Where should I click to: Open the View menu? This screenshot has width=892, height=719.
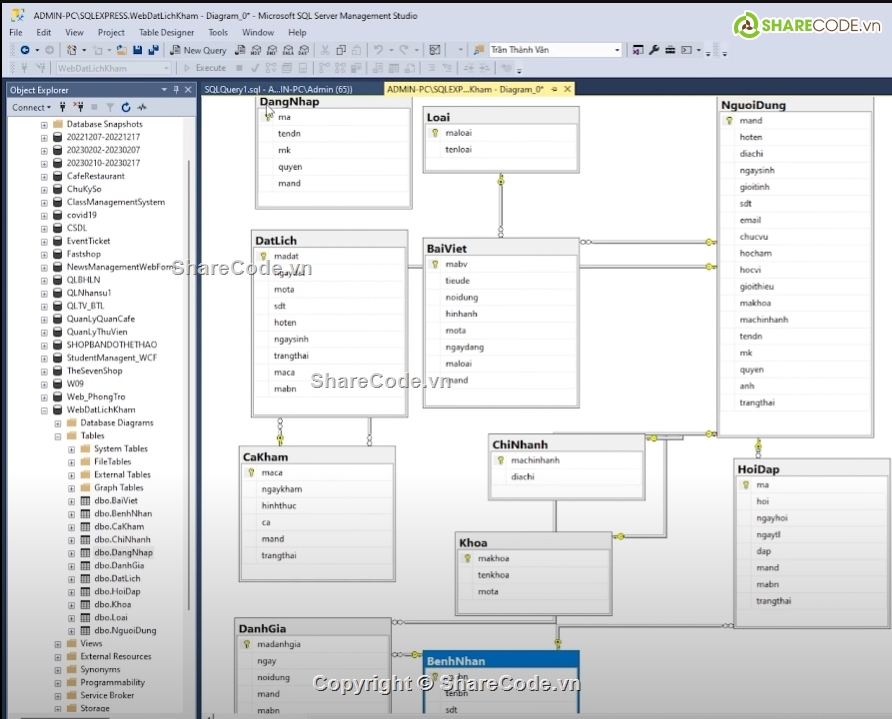(x=74, y=32)
